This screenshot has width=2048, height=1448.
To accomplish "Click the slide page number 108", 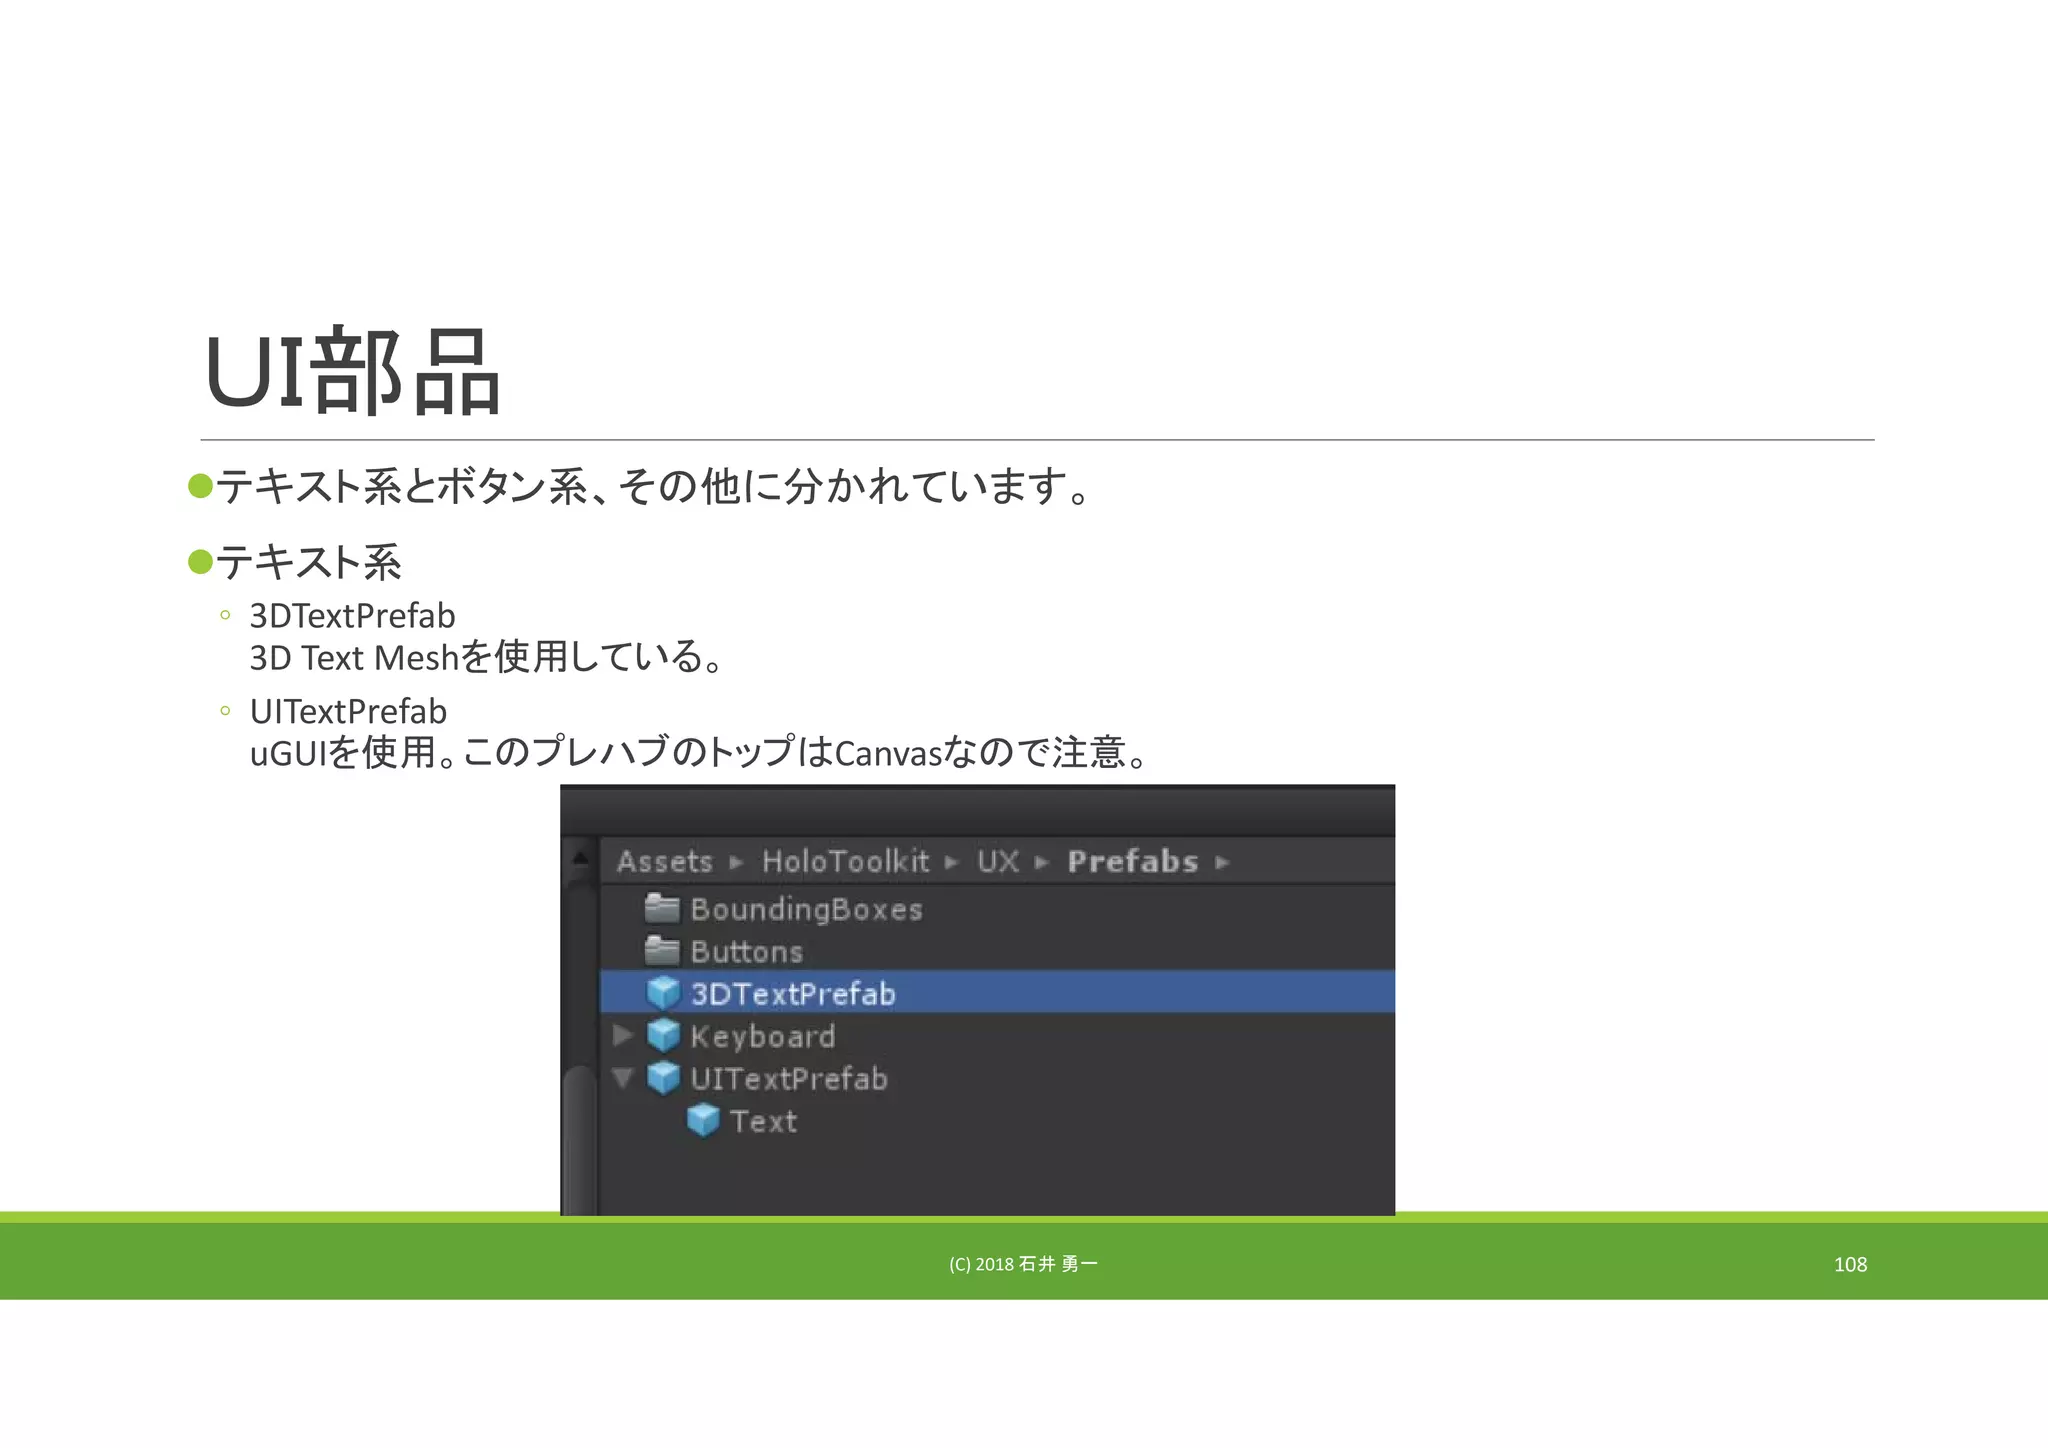I will [1850, 1264].
